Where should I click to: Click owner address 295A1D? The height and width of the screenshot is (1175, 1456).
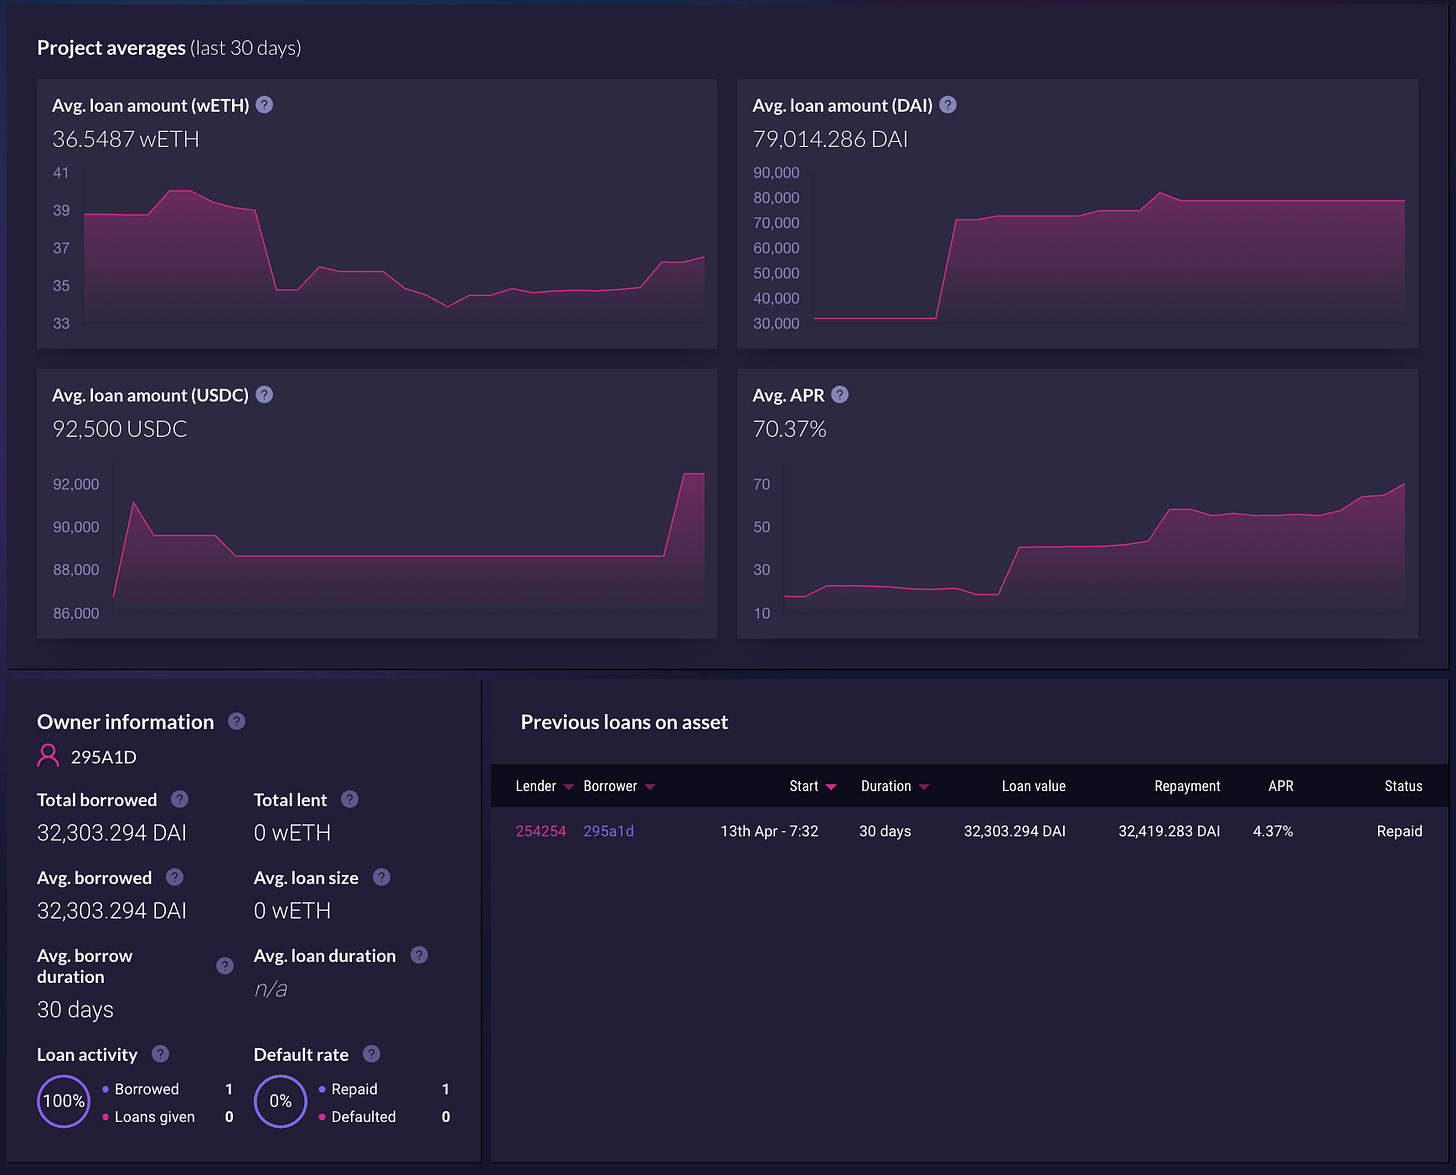(x=104, y=757)
